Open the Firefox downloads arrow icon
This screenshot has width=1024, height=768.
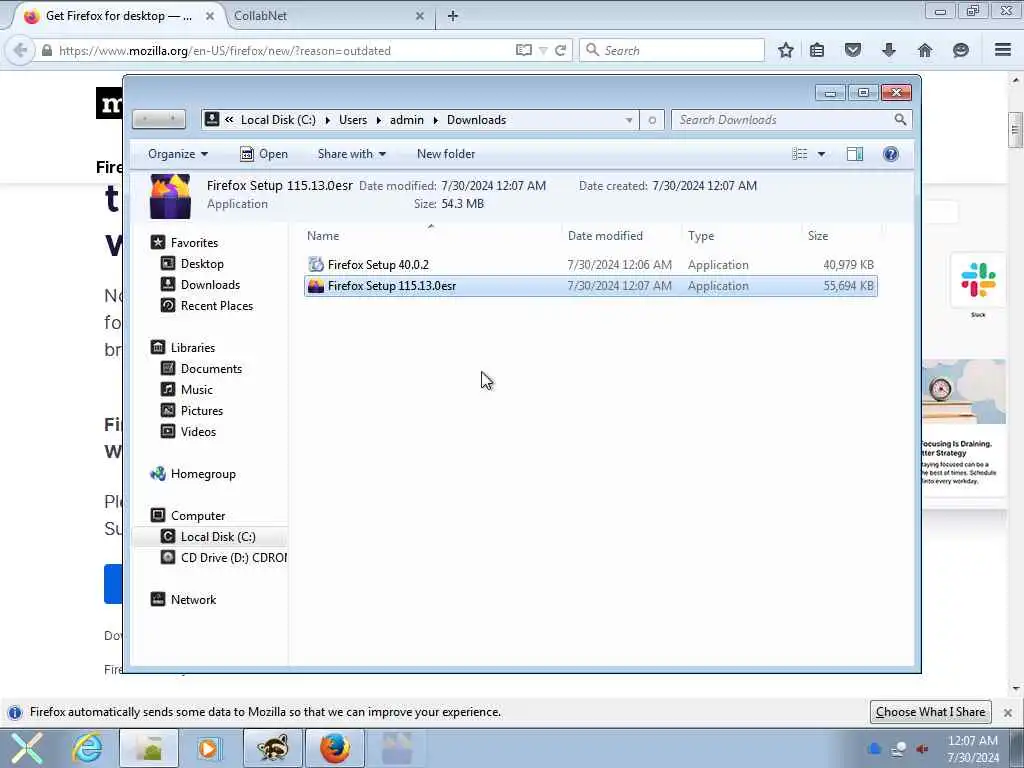pos(889,50)
